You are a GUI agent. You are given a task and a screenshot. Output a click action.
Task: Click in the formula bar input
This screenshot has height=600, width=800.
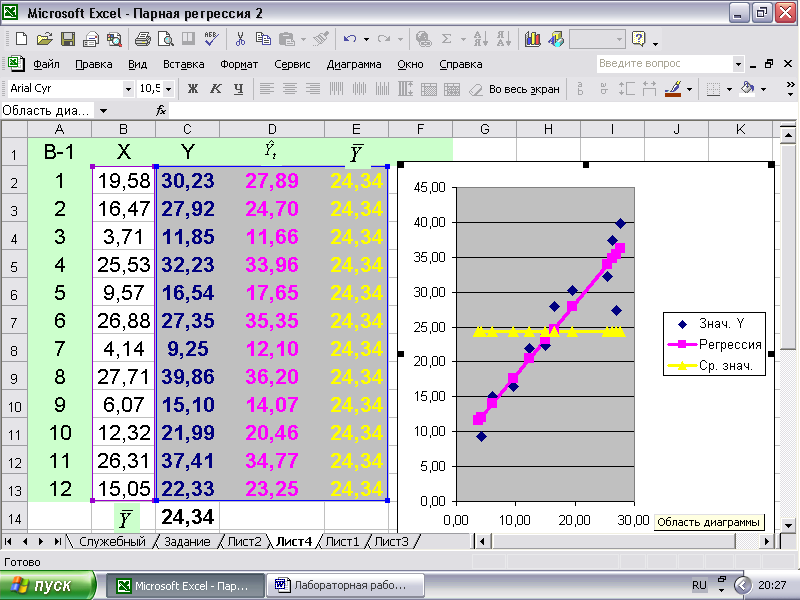pyautogui.click(x=482, y=110)
